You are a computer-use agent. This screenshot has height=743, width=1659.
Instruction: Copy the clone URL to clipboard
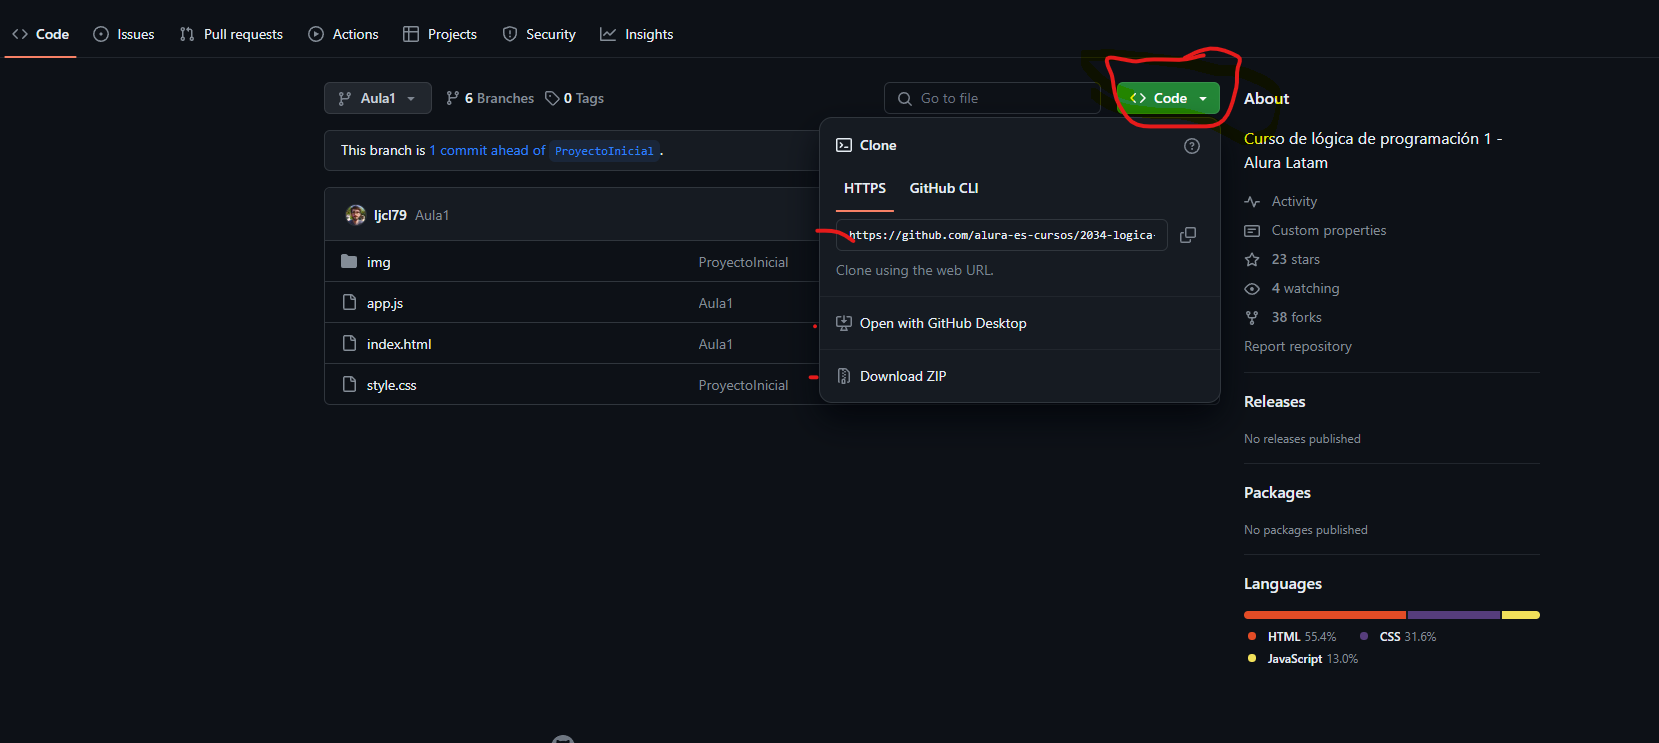tap(1188, 235)
